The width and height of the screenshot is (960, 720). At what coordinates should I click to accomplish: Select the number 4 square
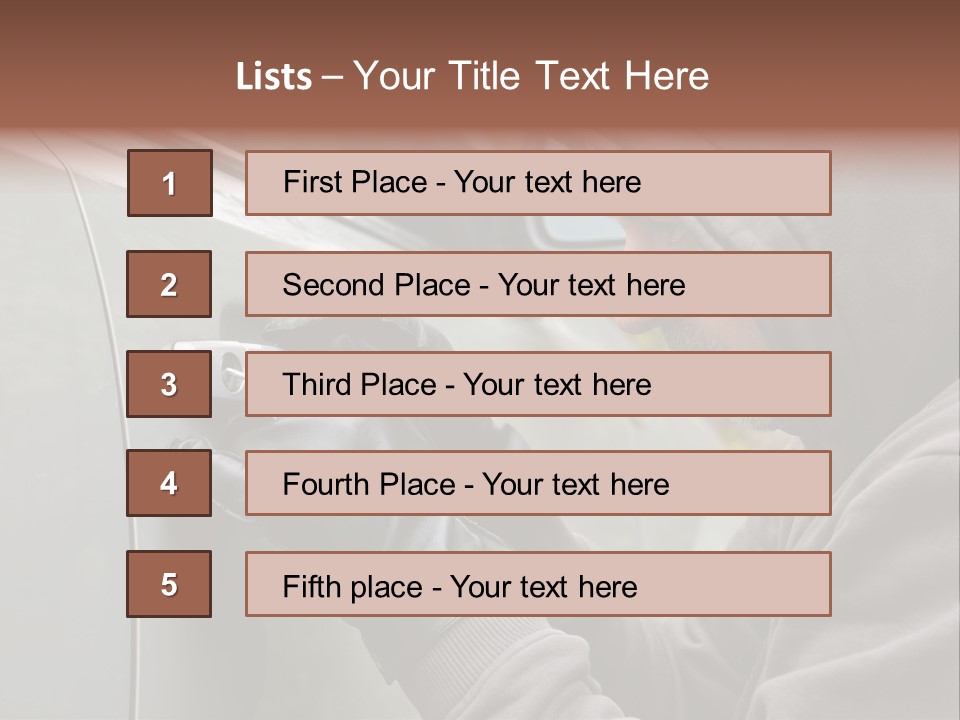pos(169,483)
